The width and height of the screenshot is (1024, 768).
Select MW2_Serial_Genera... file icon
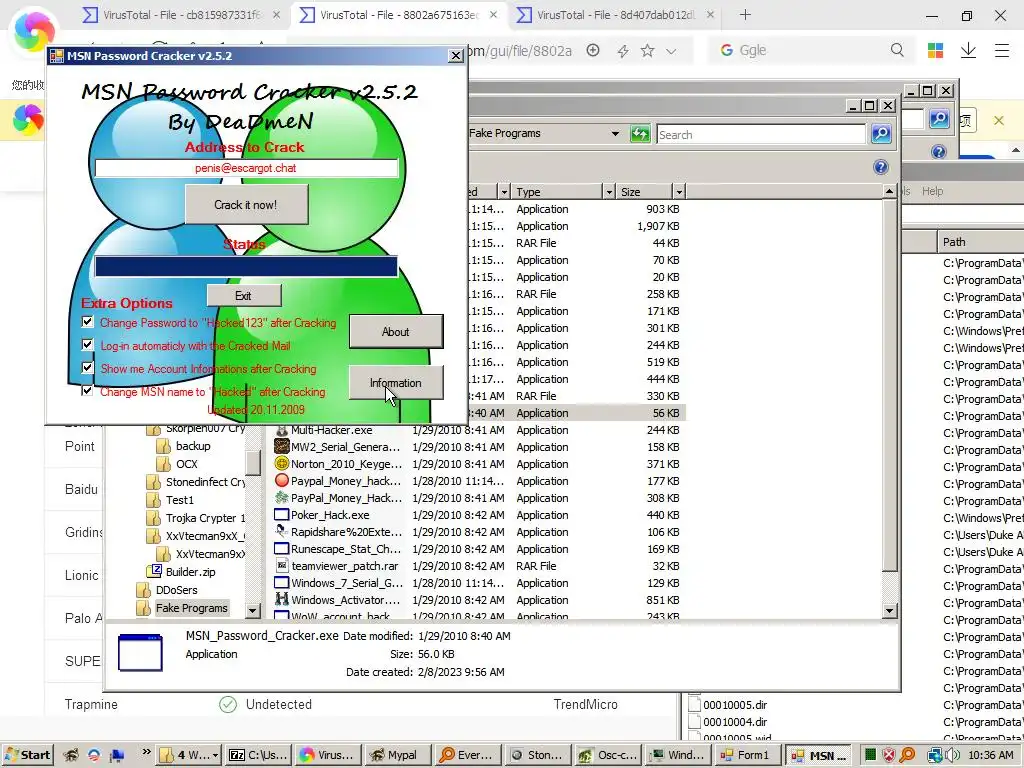click(x=281, y=447)
